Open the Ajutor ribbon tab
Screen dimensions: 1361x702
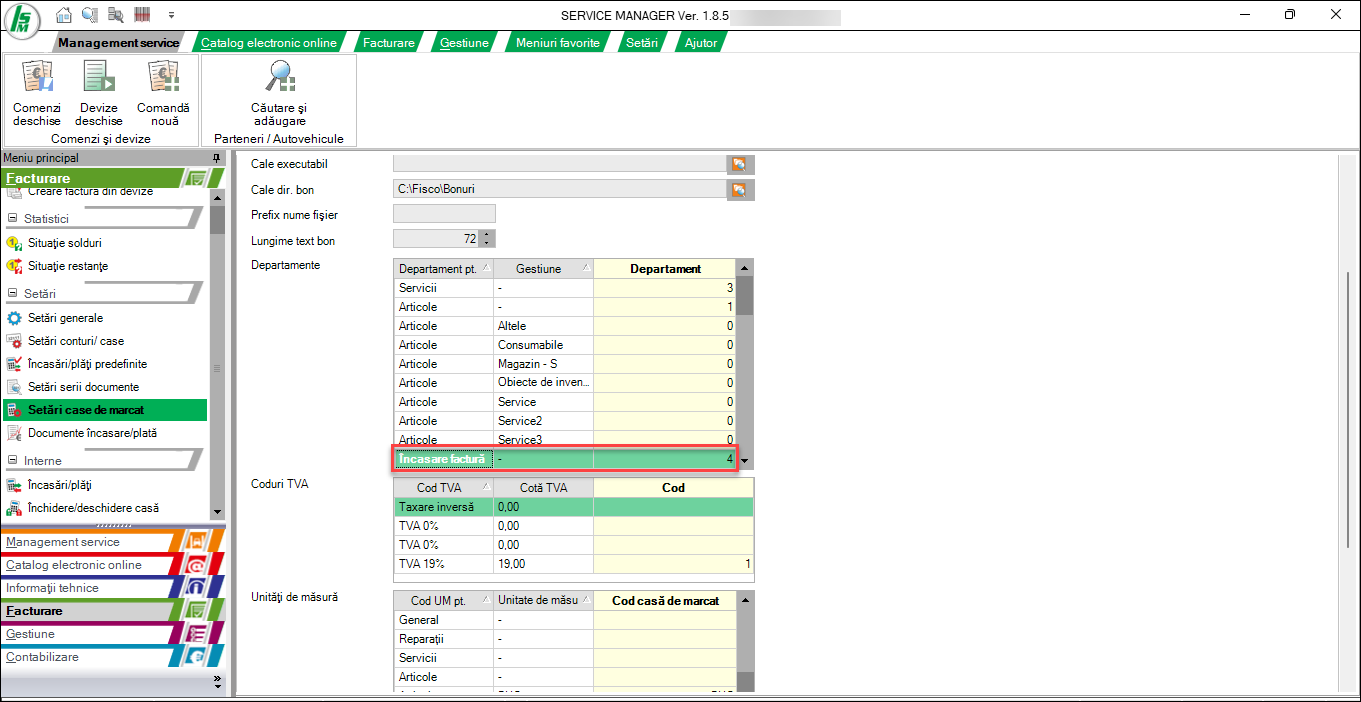[700, 43]
